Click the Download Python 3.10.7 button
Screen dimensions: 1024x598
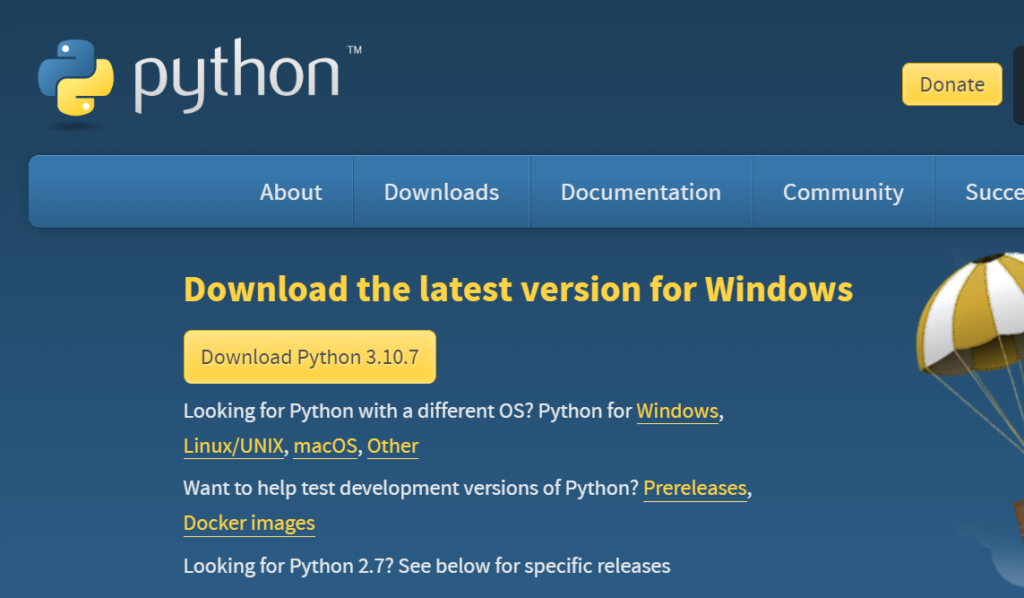point(310,356)
